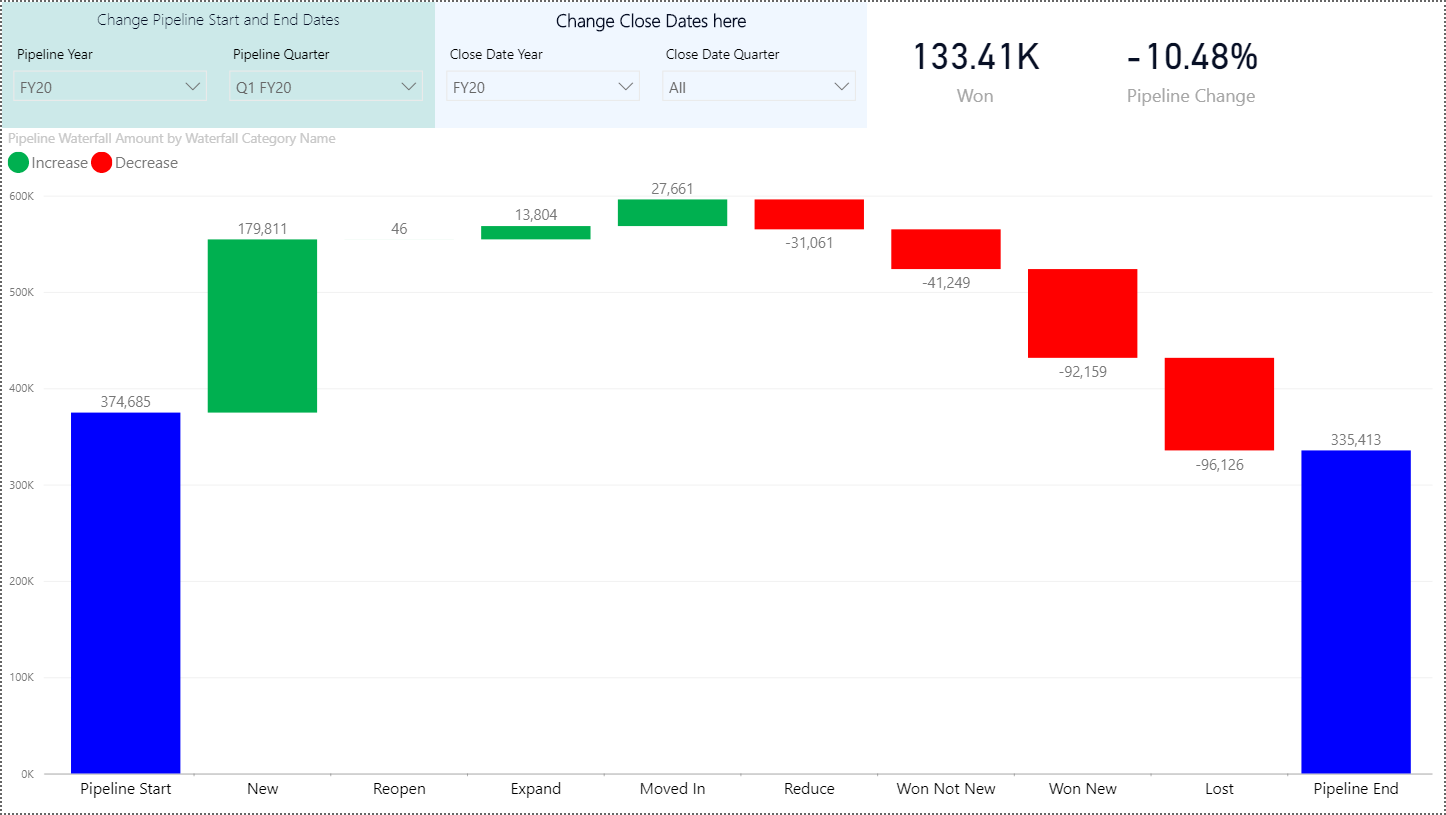Click the 374,685 data label
This screenshot has height=815, width=1446.
coord(126,402)
